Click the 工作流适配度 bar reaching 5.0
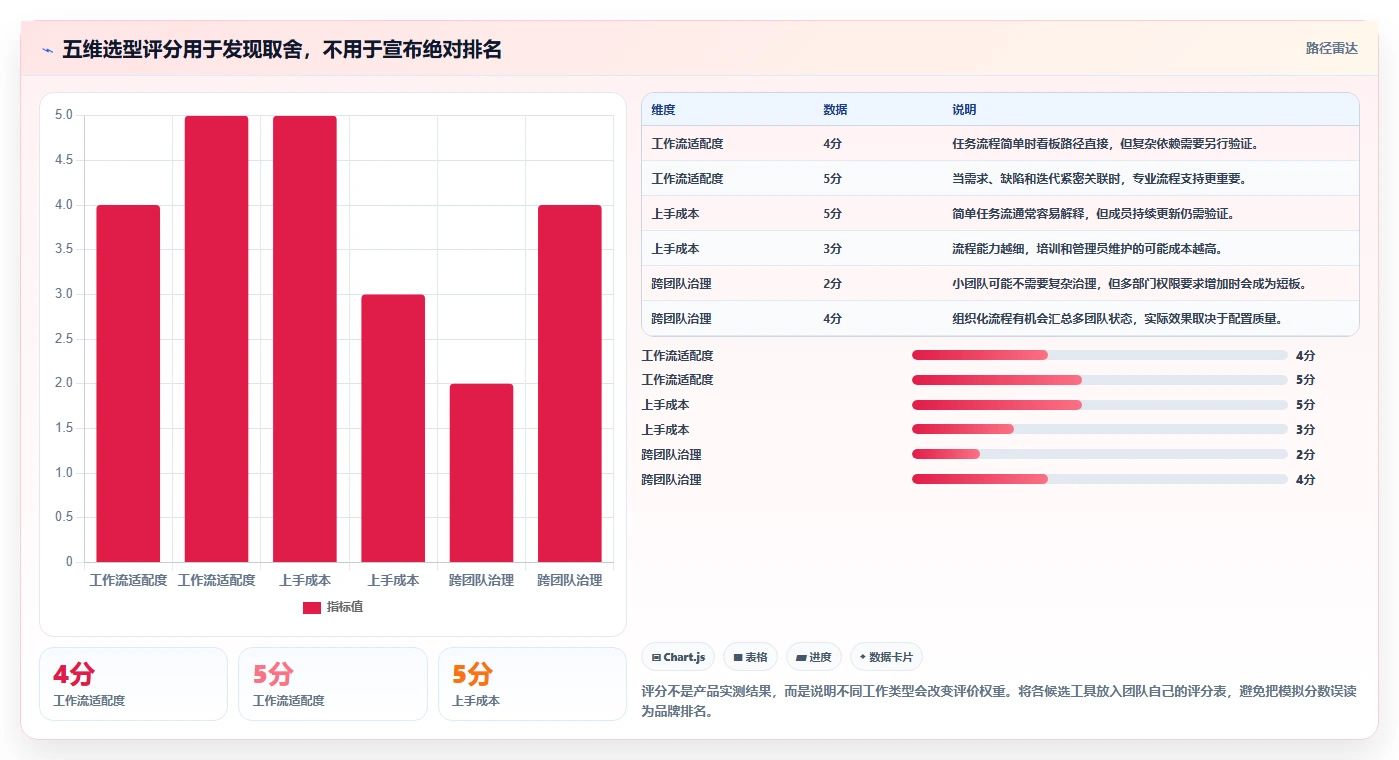Viewport: 1399px width, 760px height. click(x=216, y=339)
